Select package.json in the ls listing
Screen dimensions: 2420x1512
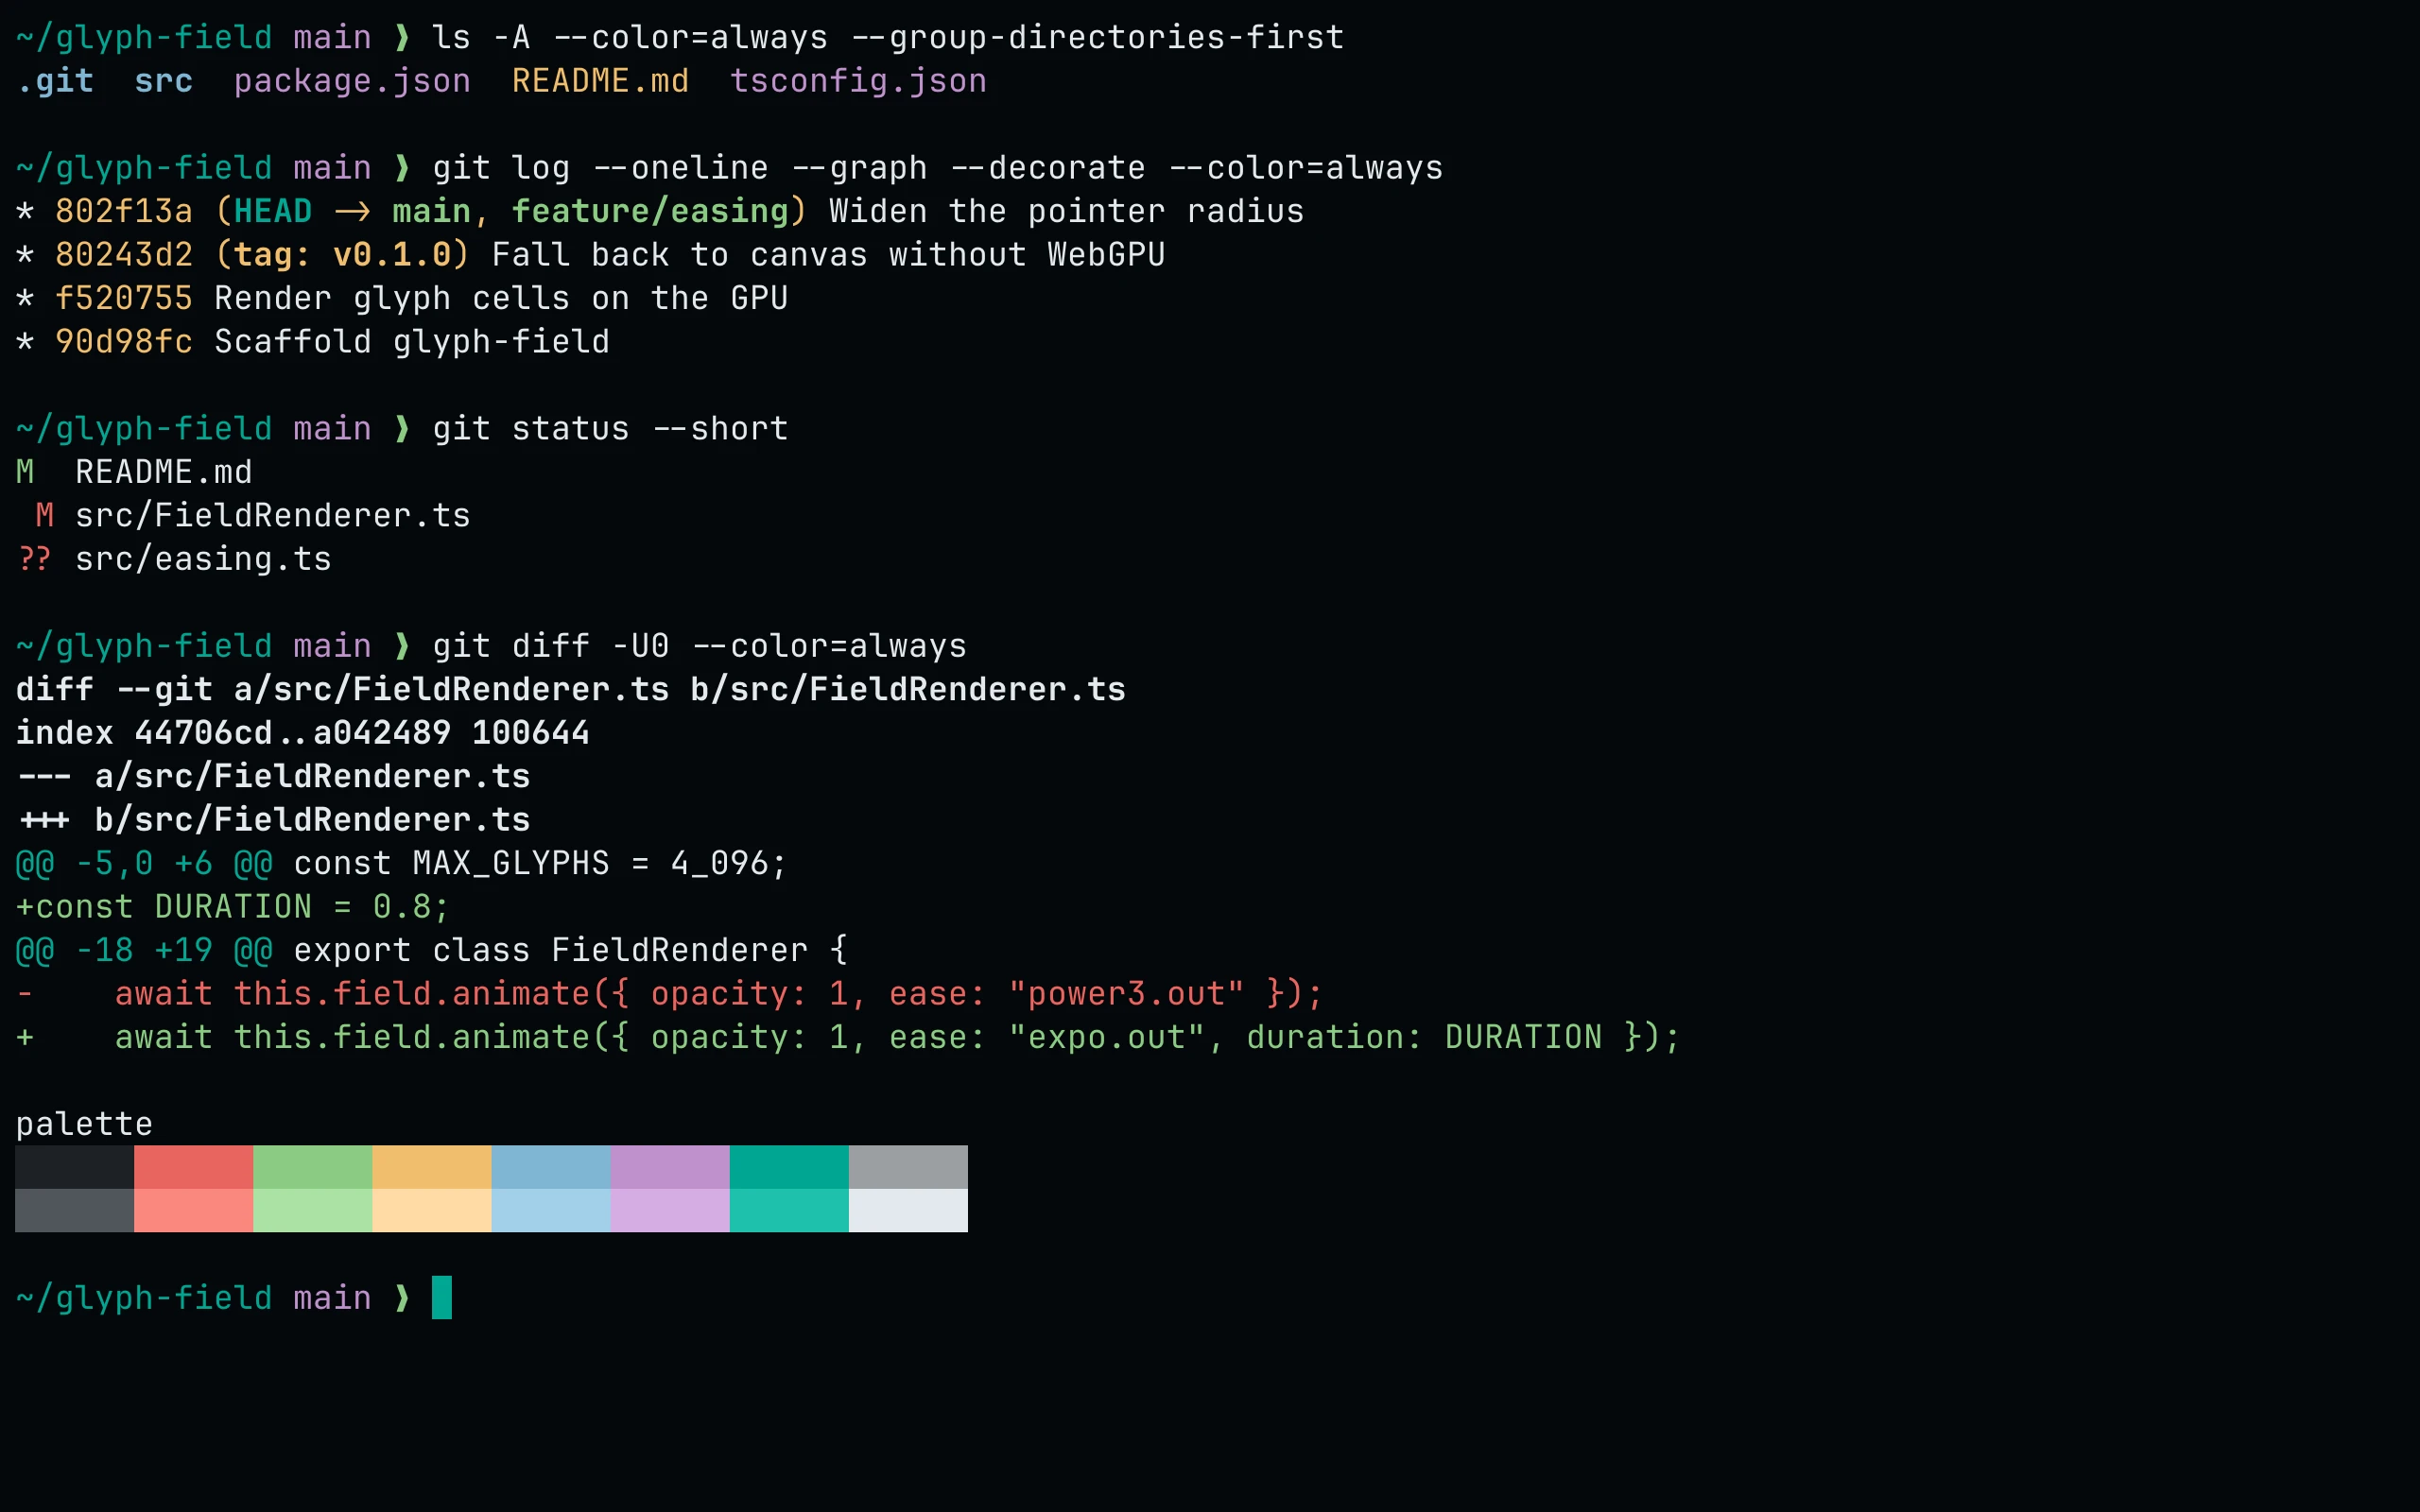coord(352,81)
